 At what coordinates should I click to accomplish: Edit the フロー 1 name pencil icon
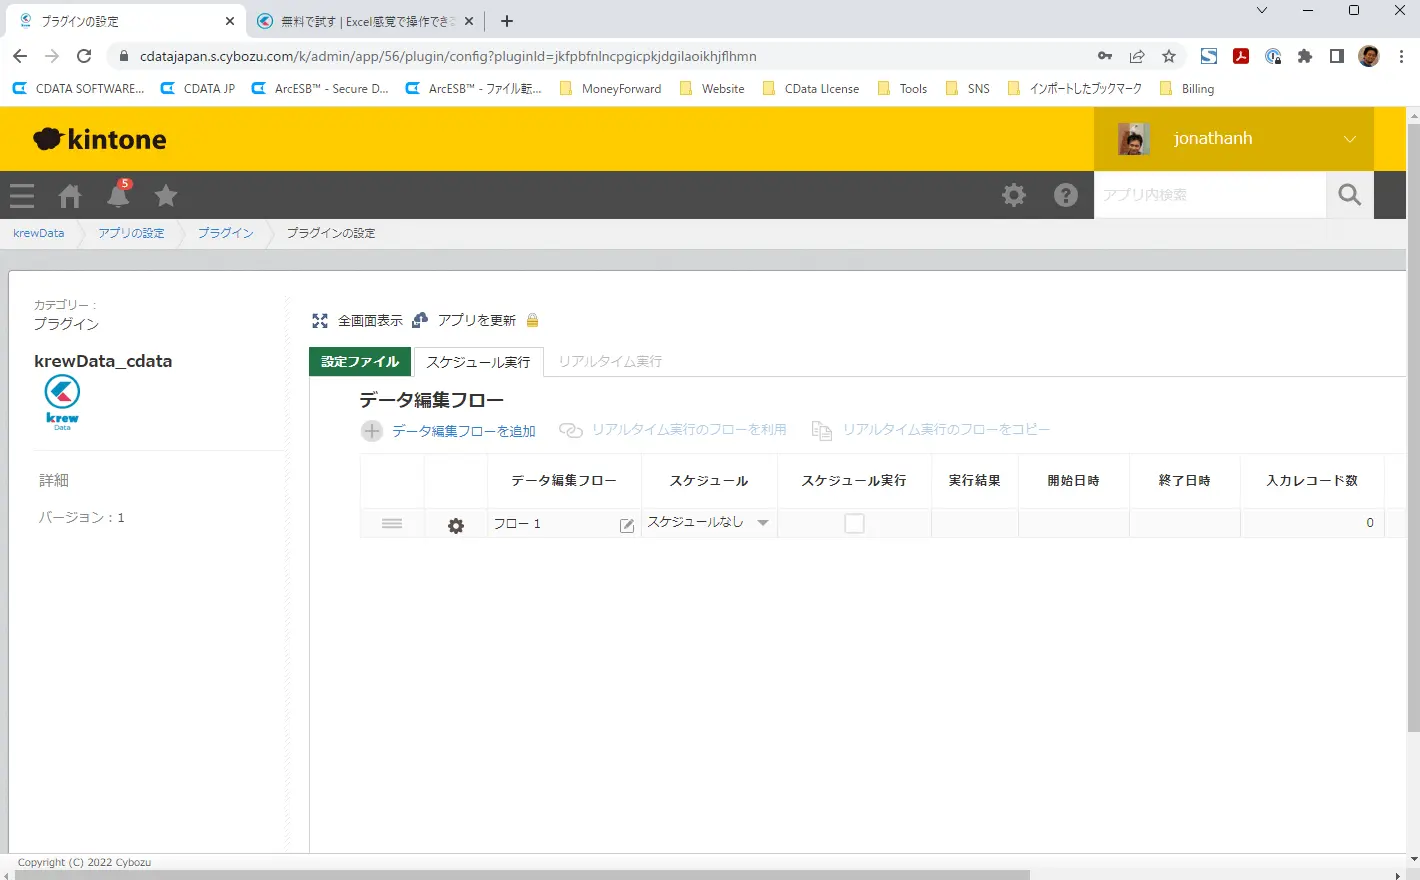coord(627,525)
